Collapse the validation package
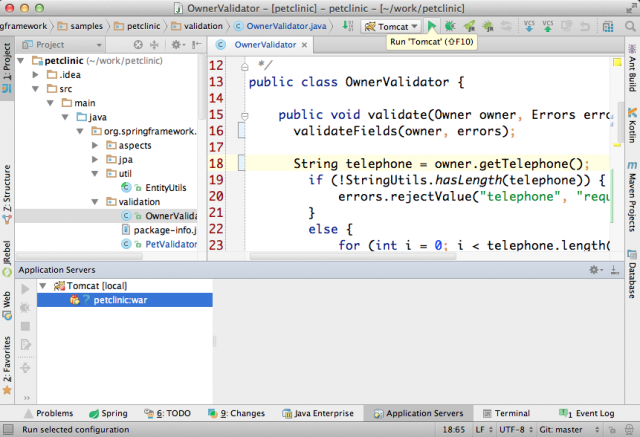 (x=95, y=202)
